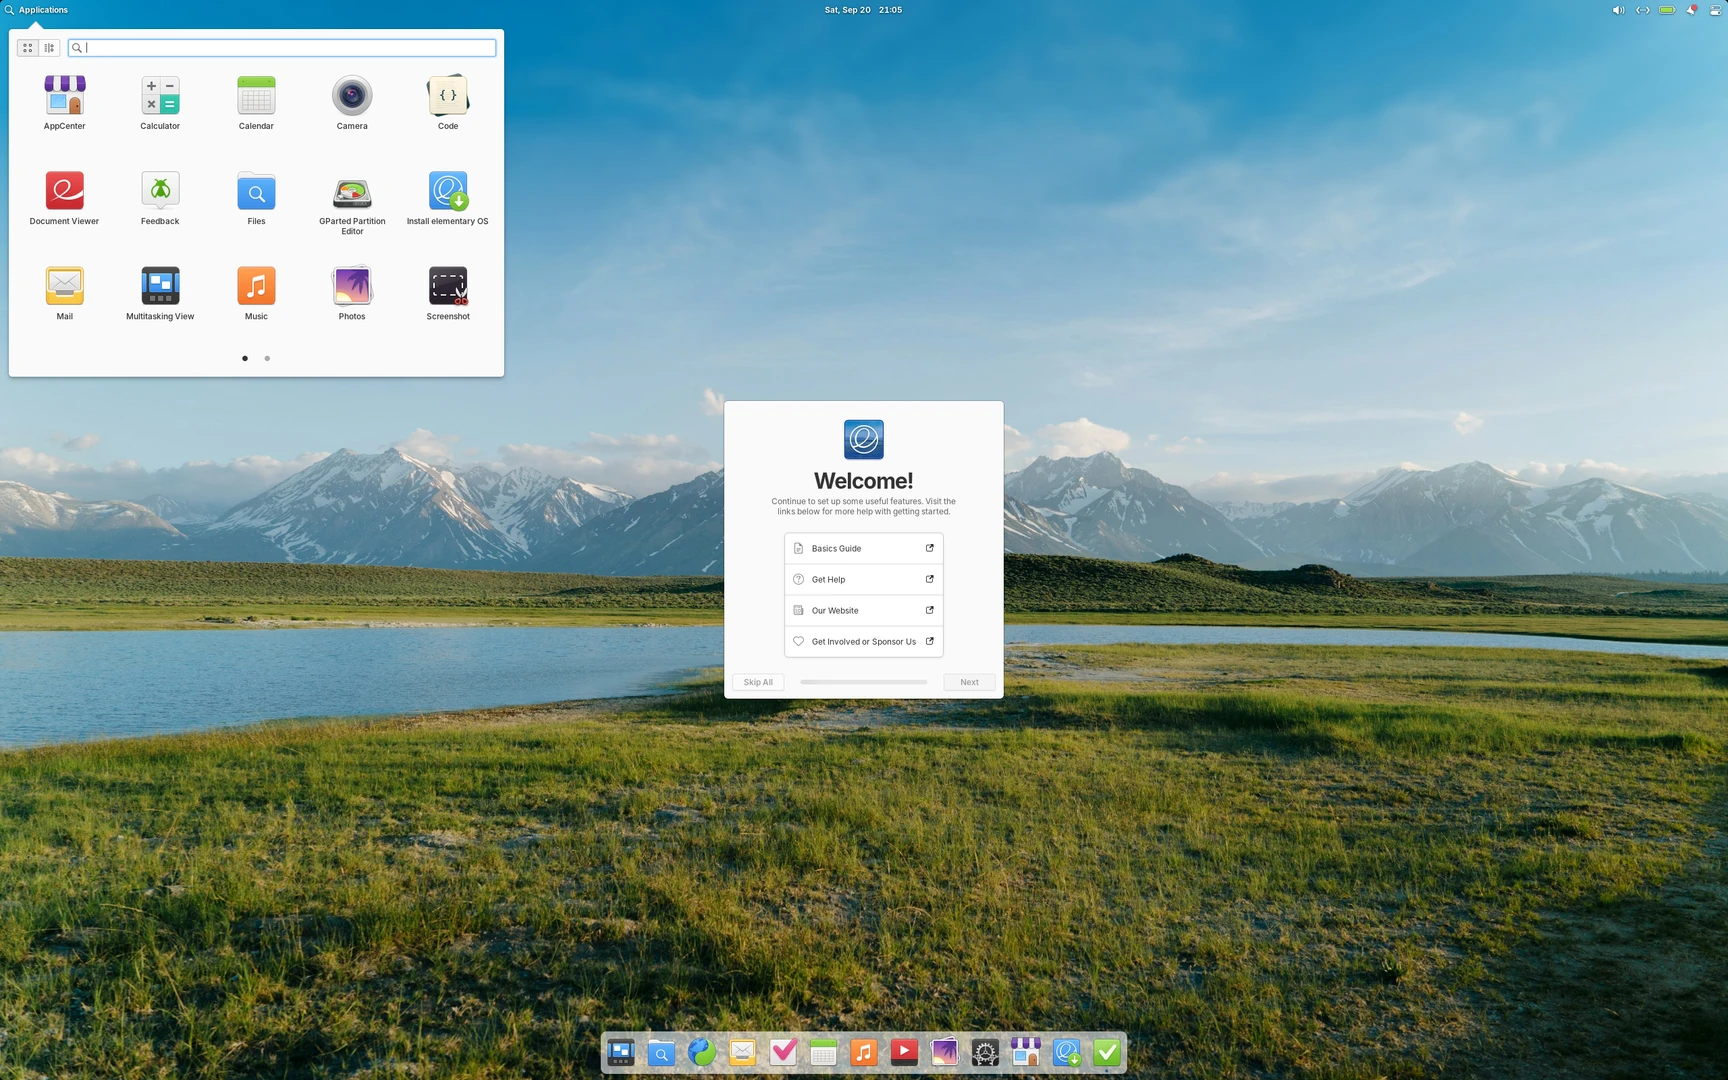
Task: Switch launcher to category view
Action: pyautogui.click(x=49, y=47)
